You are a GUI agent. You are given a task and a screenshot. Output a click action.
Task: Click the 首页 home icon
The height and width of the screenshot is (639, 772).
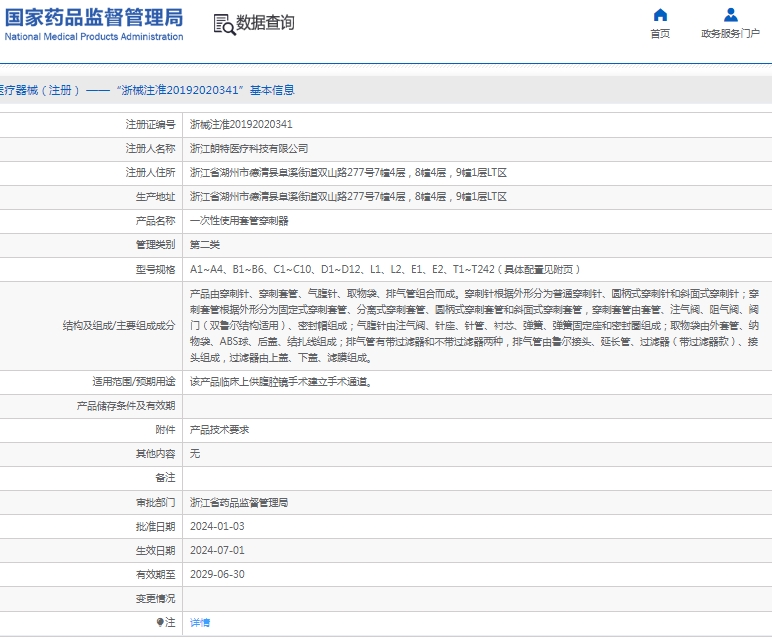[x=660, y=15]
